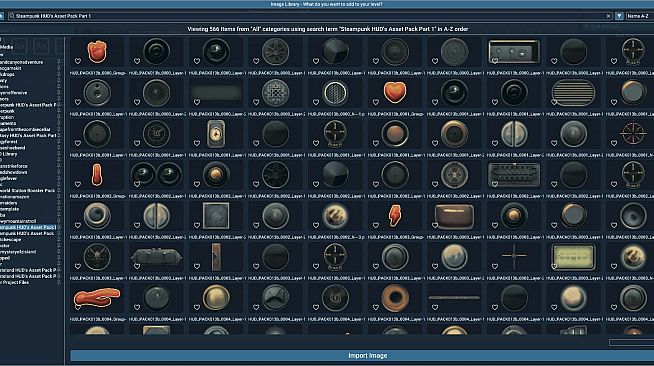The height and width of the screenshot is (366, 654).
Task: Select the wide dark button-grid panel asset
Action: pyautogui.click(x=514, y=175)
